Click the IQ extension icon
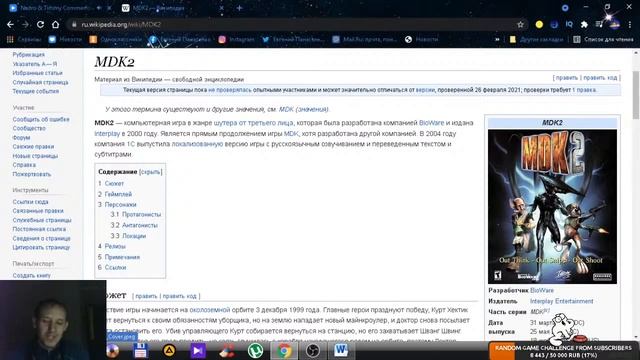This screenshot has width=640, height=360. tap(569, 24)
